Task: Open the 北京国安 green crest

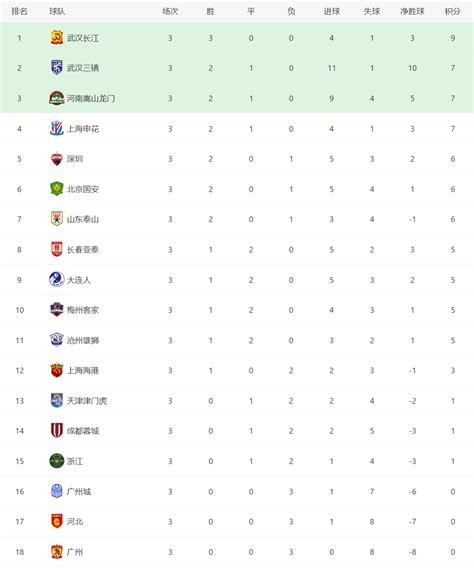Action: click(x=57, y=189)
